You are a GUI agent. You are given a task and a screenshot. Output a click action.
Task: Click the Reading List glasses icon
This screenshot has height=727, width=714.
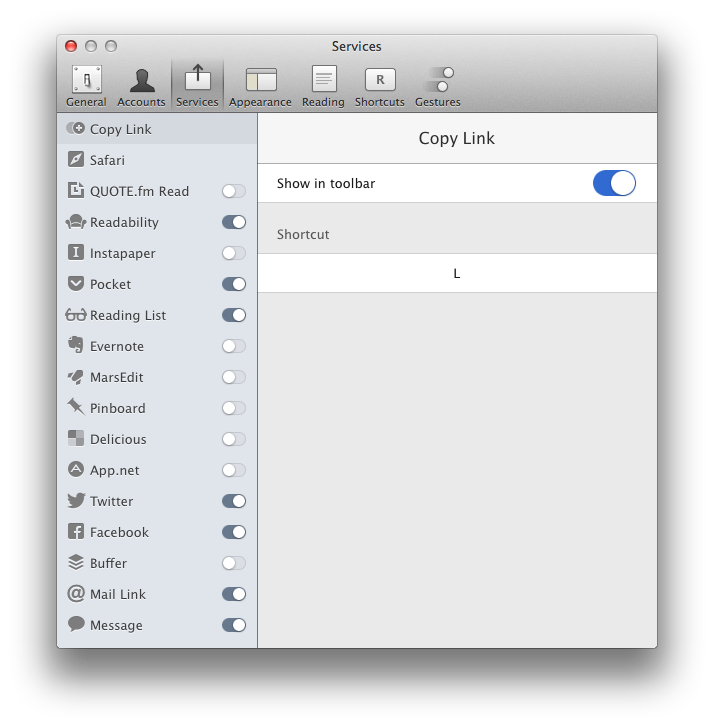pos(76,315)
